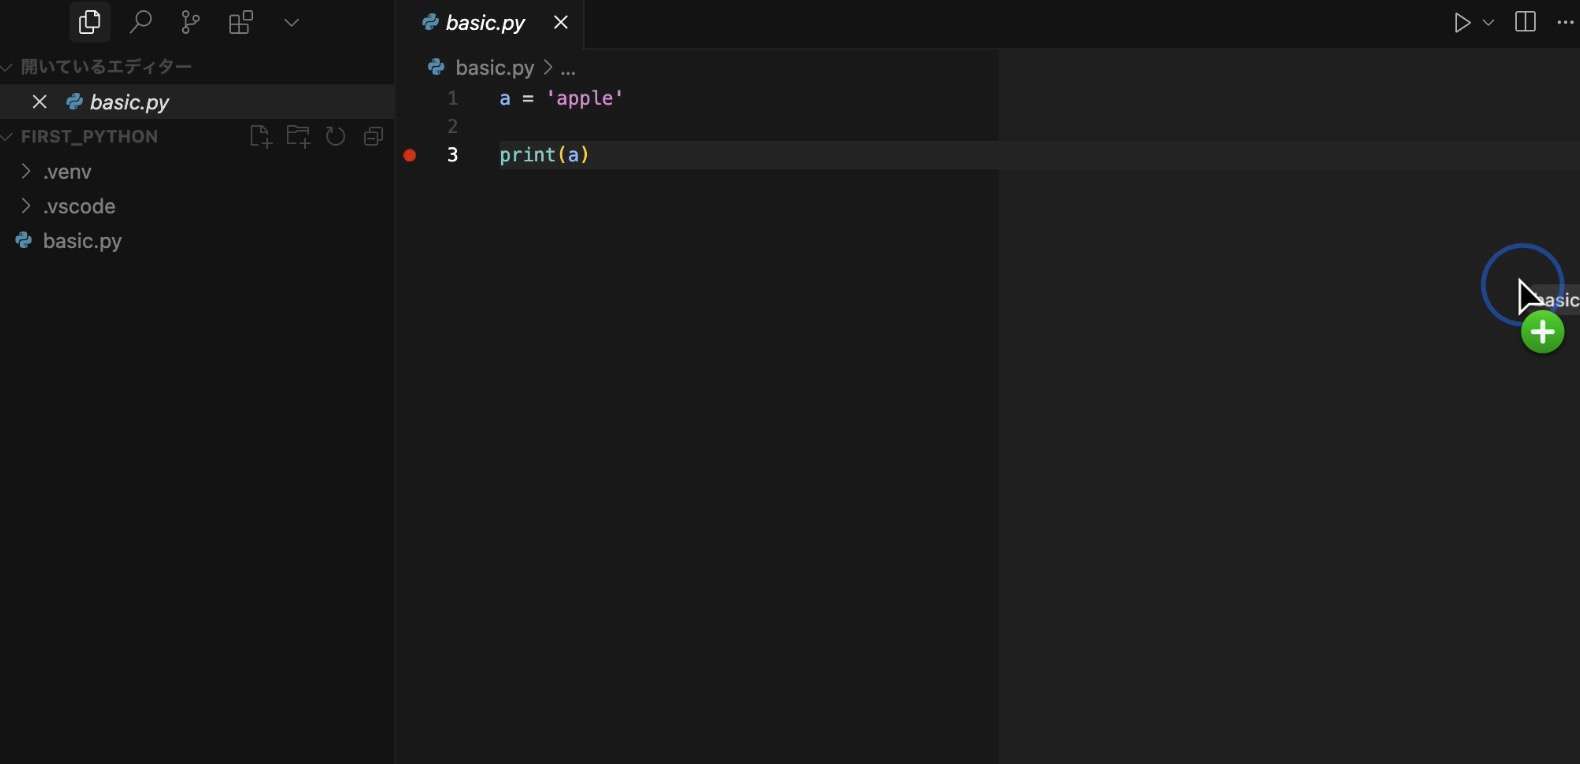
Task: Click the New File icon in explorer
Action: point(260,137)
